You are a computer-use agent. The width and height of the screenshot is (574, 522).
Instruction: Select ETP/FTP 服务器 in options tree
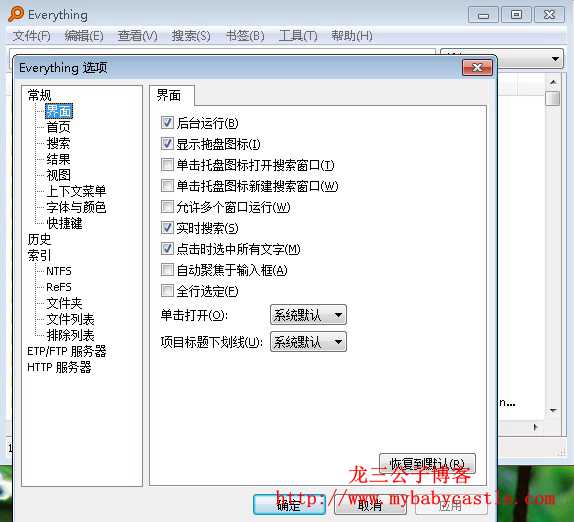pyautogui.click(x=67, y=351)
